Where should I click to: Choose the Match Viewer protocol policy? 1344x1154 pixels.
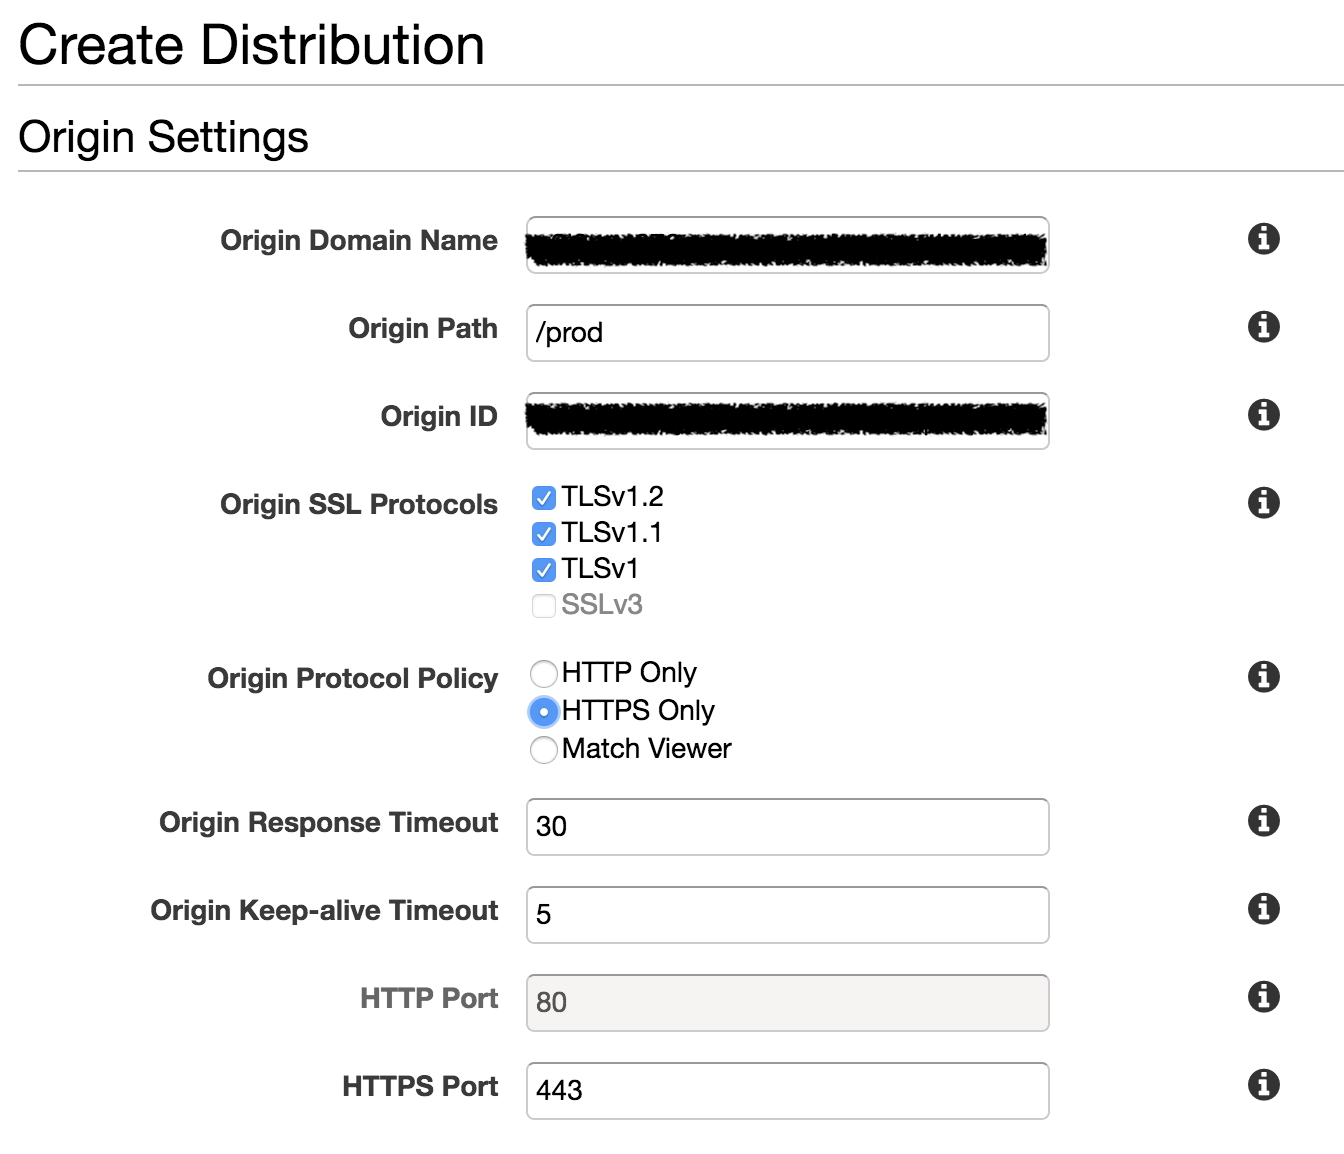pos(544,749)
